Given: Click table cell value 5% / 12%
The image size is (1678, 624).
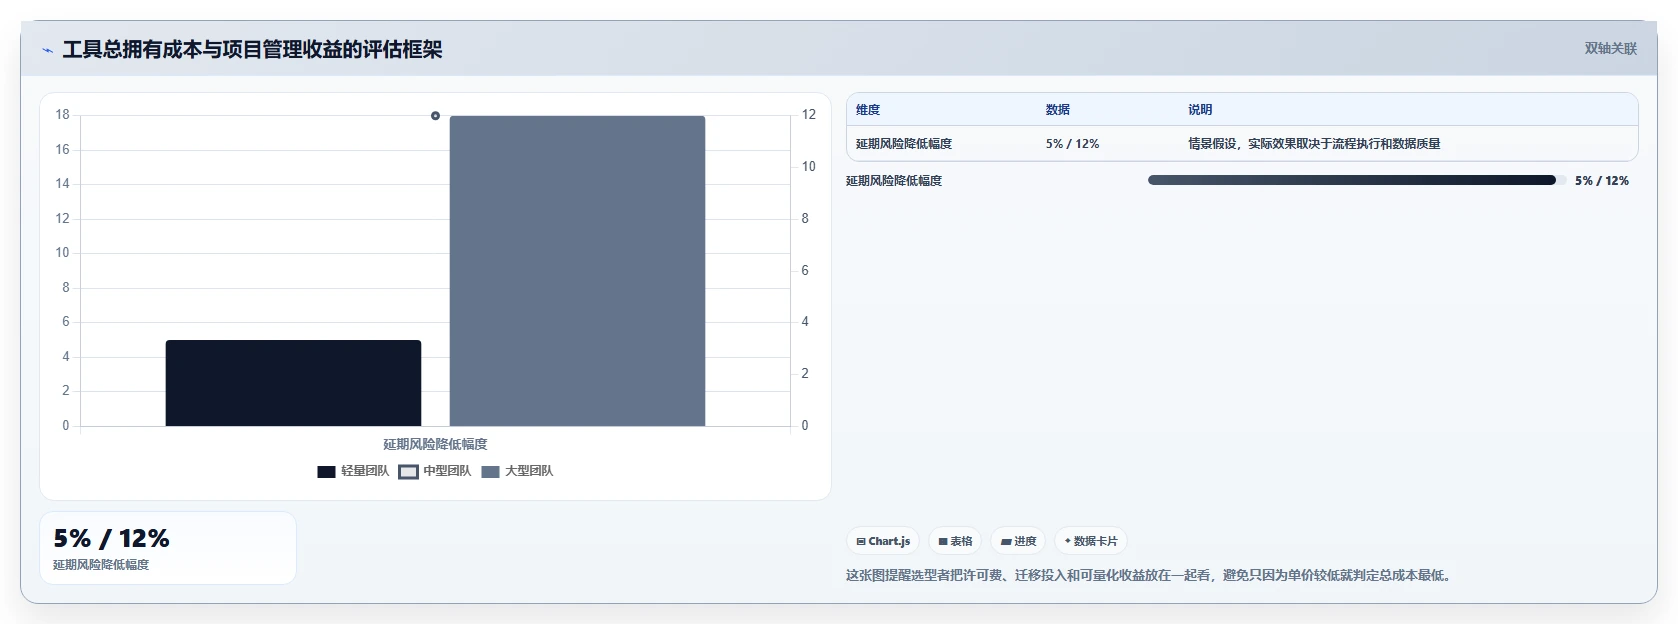Looking at the screenshot, I should [1072, 144].
